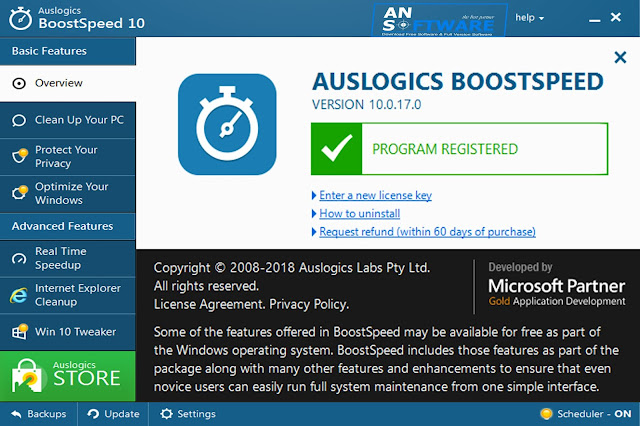
Task: Click the Backups arrow icon
Action: point(16,414)
